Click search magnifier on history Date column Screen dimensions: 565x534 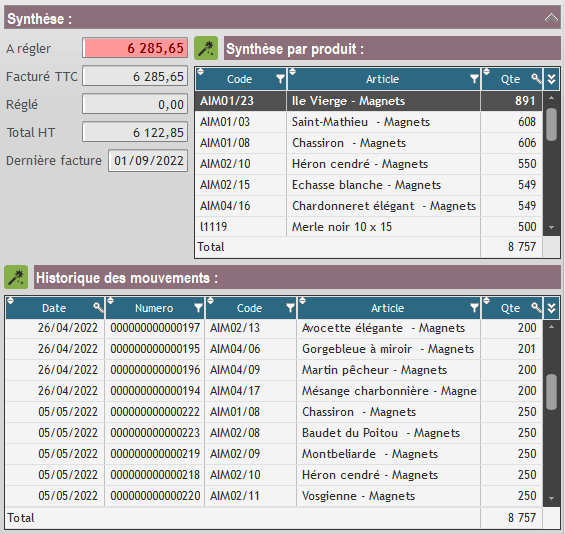(98, 308)
